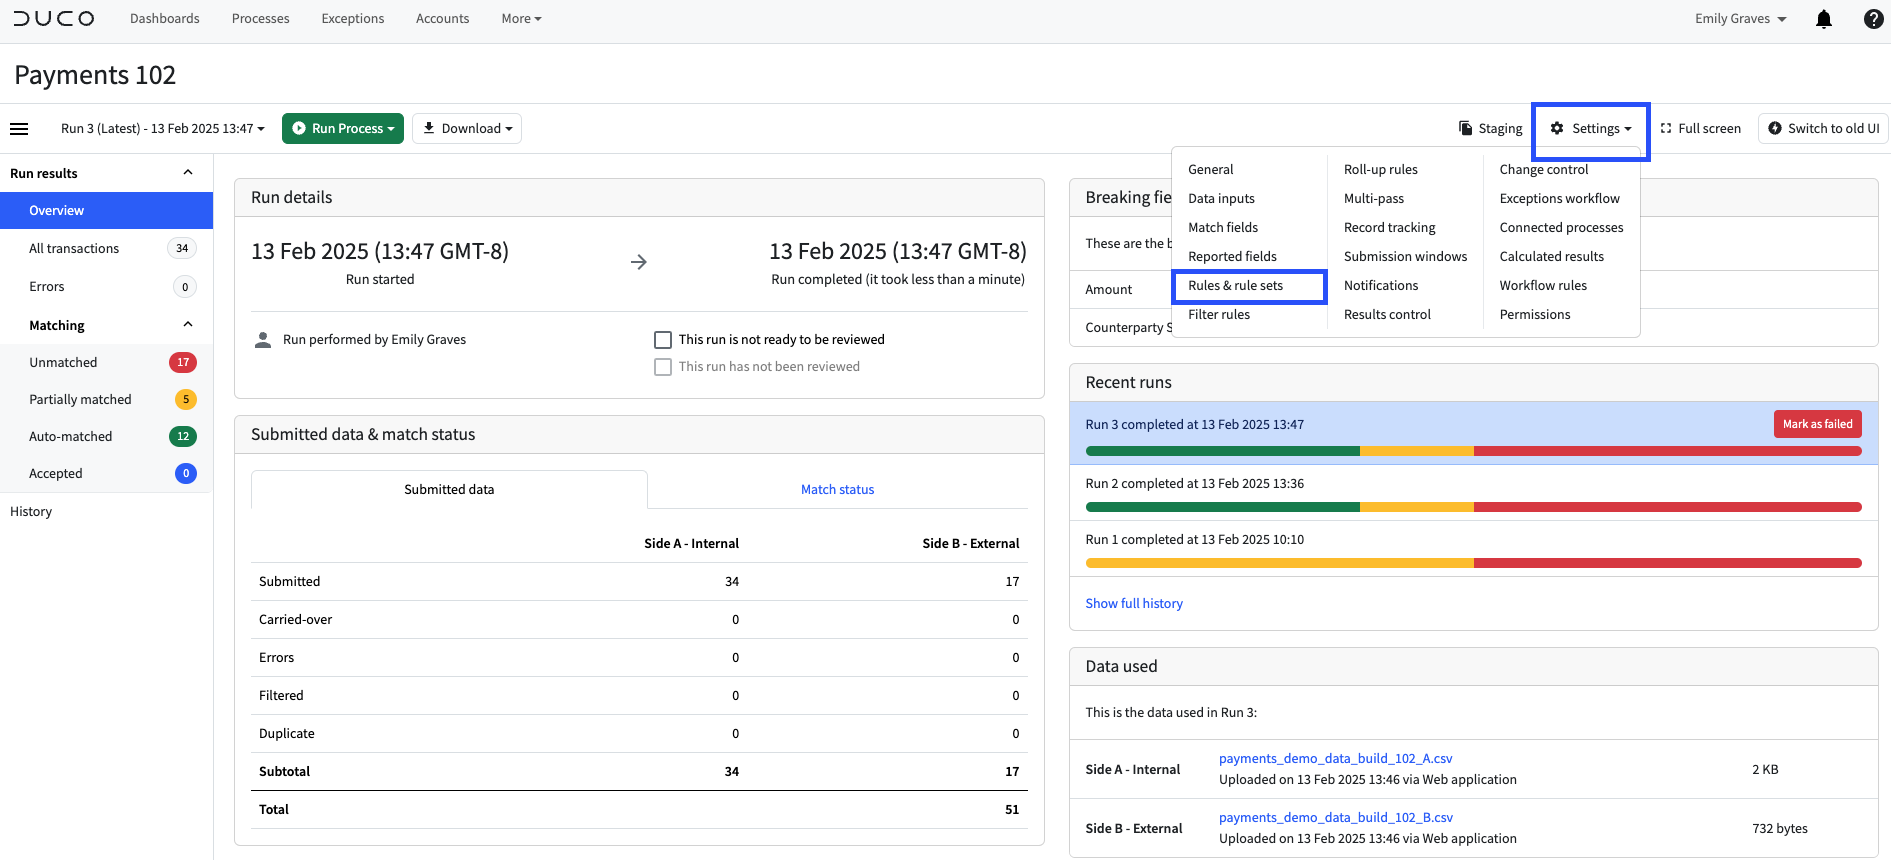The height and width of the screenshot is (860, 1891).
Task: Select Run 2 completed at 13:36 row
Action: (x=1474, y=493)
